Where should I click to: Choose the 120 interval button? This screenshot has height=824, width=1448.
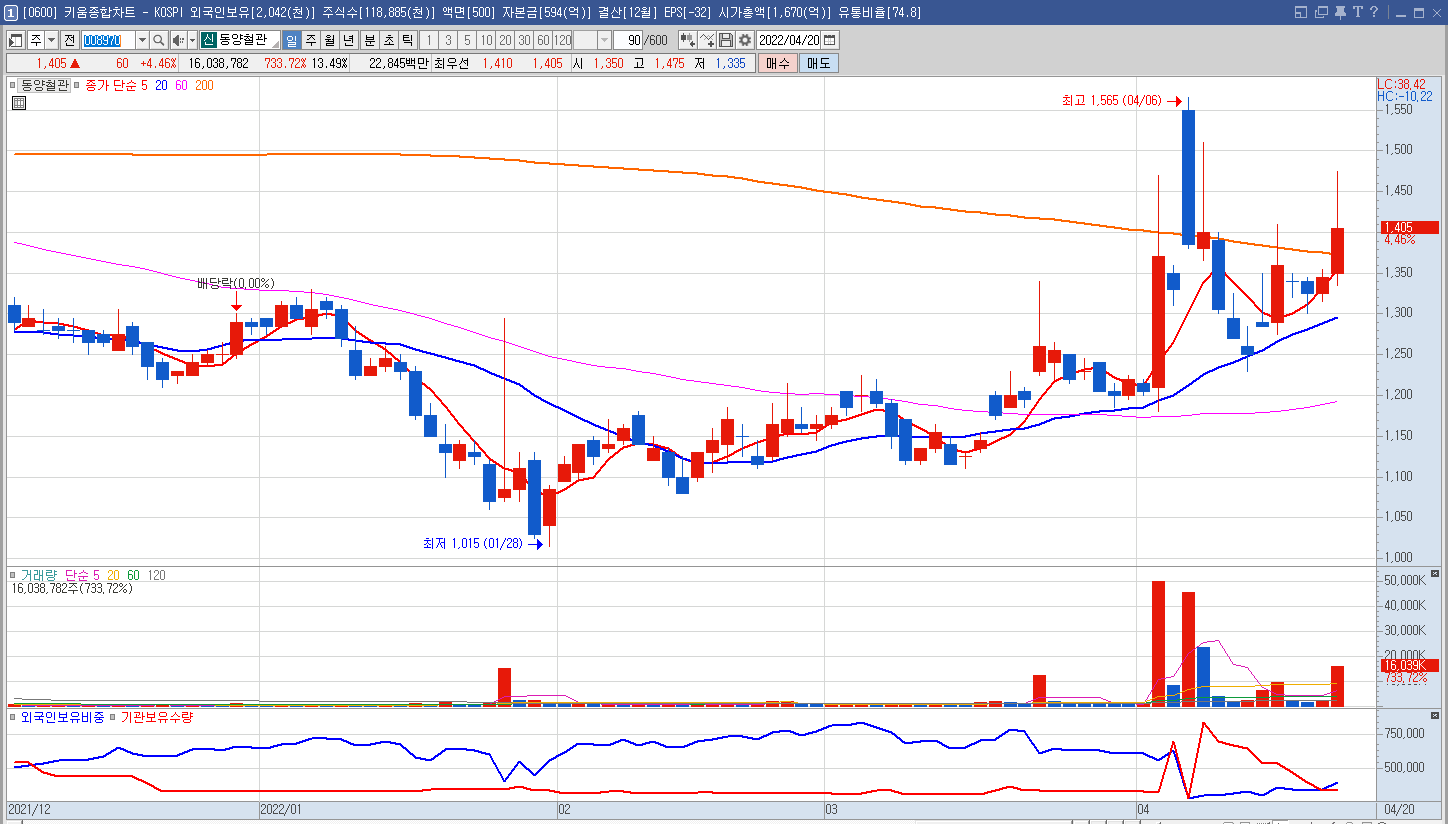click(562, 40)
